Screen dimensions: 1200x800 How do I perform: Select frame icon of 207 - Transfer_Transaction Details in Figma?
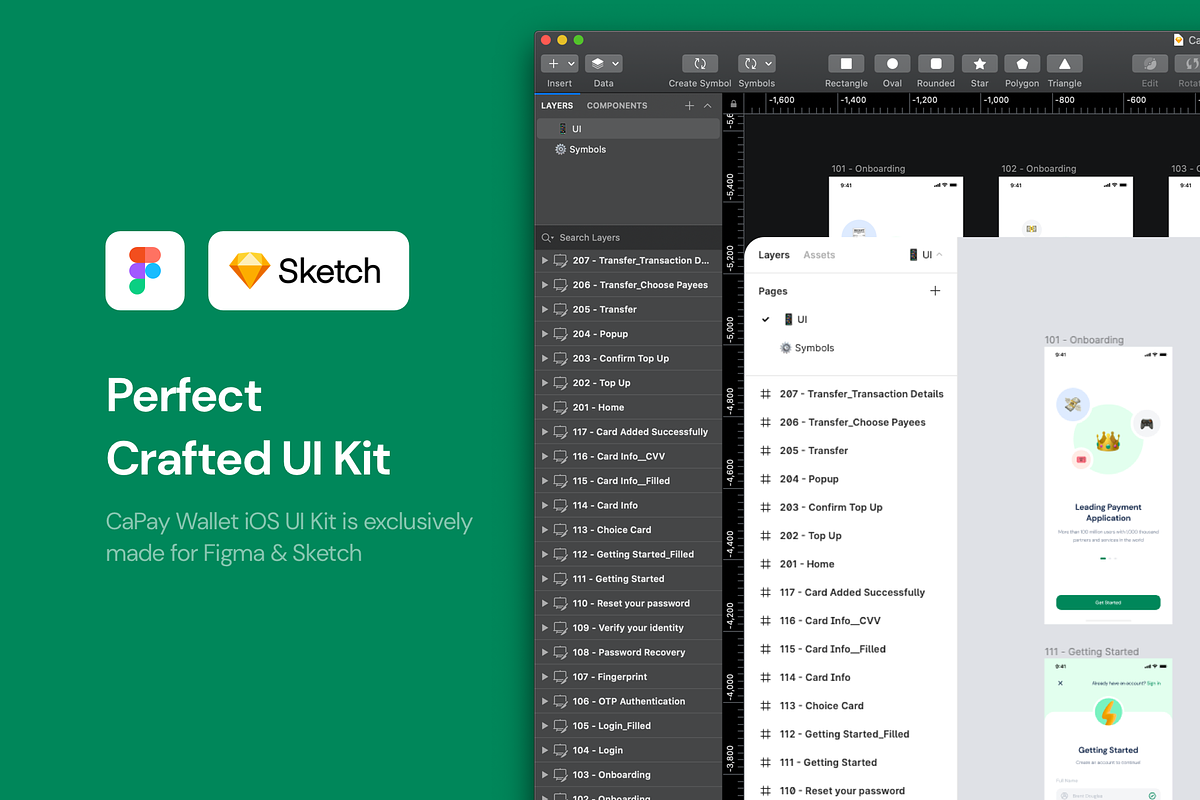tap(766, 394)
